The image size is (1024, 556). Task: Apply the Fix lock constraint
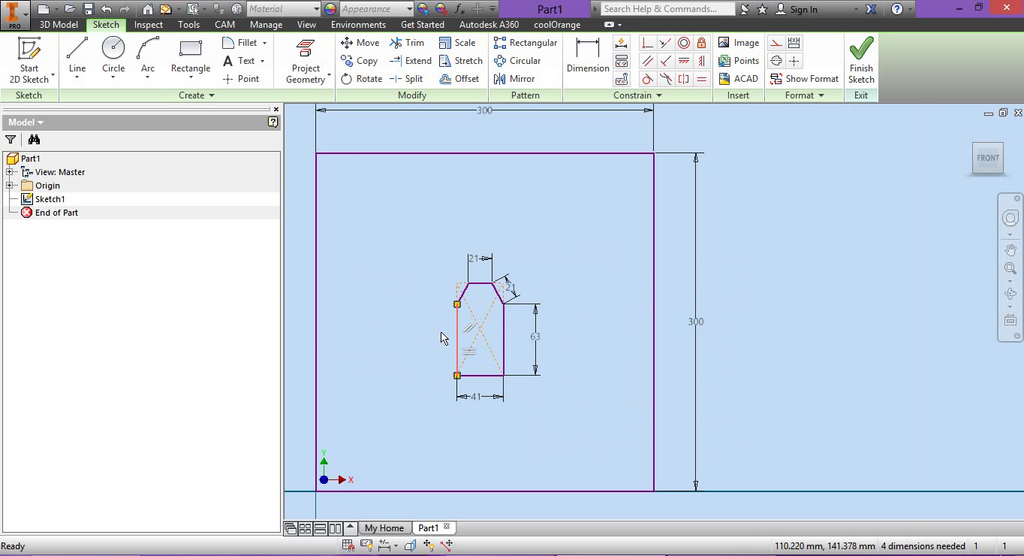tap(701, 43)
